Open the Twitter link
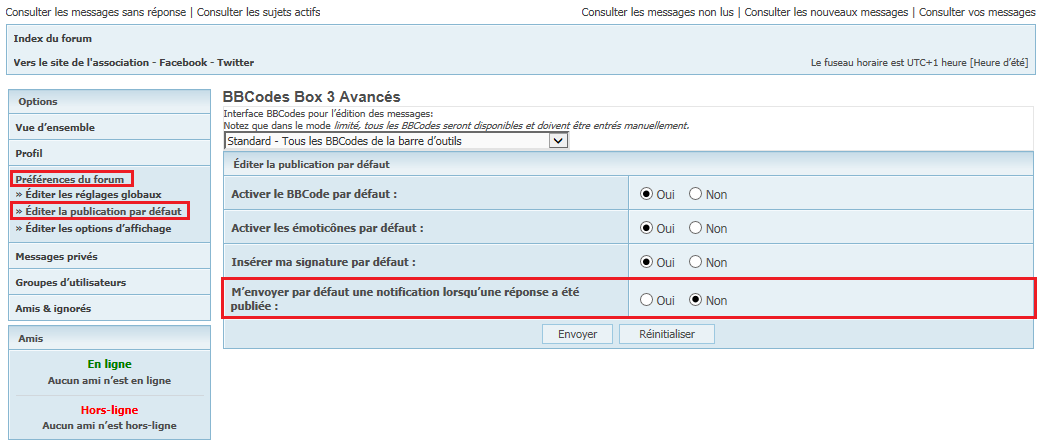The width and height of the screenshot is (1038, 444). coord(236,62)
